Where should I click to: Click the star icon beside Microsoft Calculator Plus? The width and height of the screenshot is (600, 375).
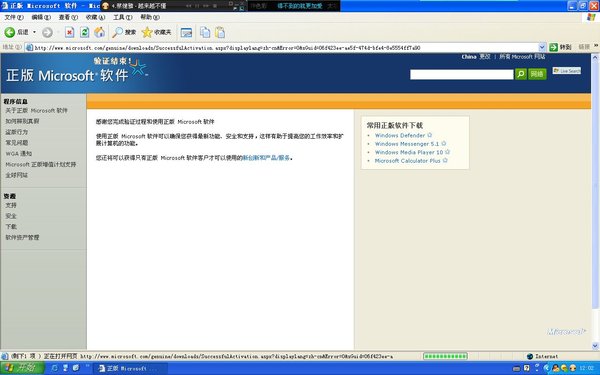pyautogui.click(x=445, y=160)
